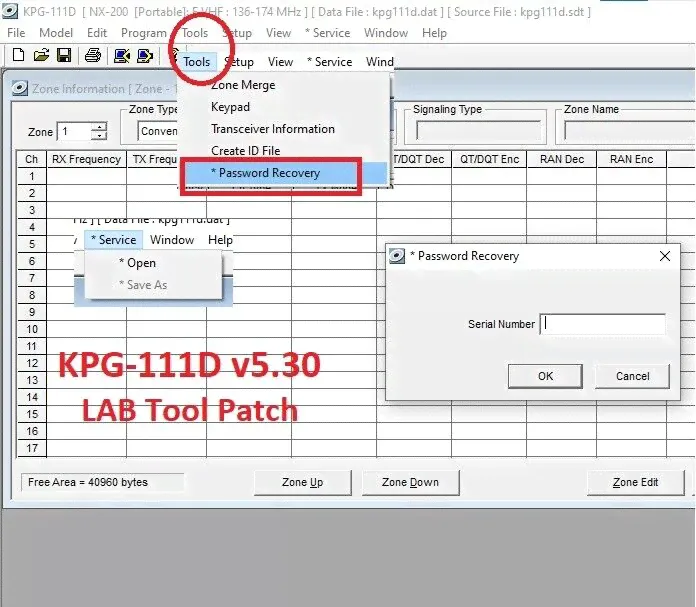
Task: Open Keypad from the Tools menu
Action: coord(230,107)
